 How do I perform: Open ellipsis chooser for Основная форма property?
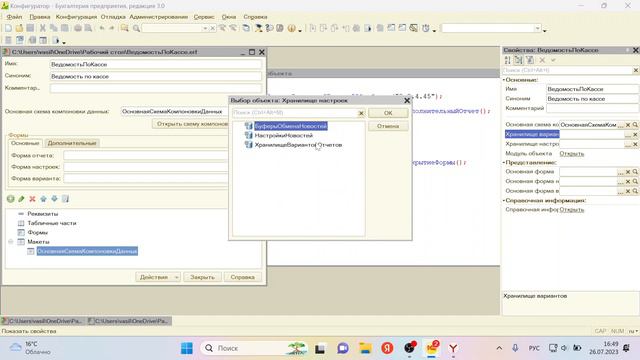click(x=621, y=172)
